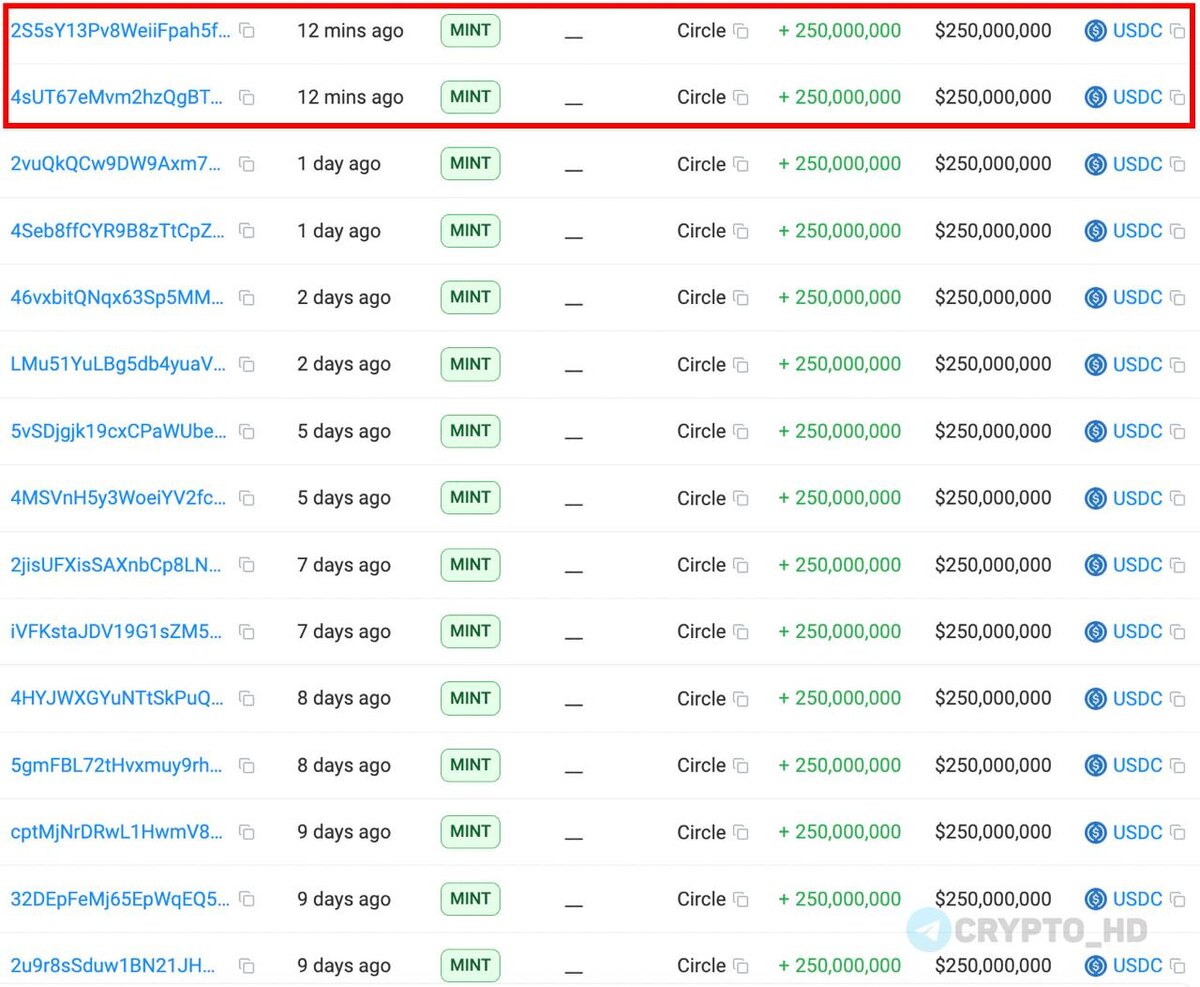The image size is (1200, 987).
Task: Copy USDC token address in iVFKstaJDV19 row
Action: point(1178,632)
